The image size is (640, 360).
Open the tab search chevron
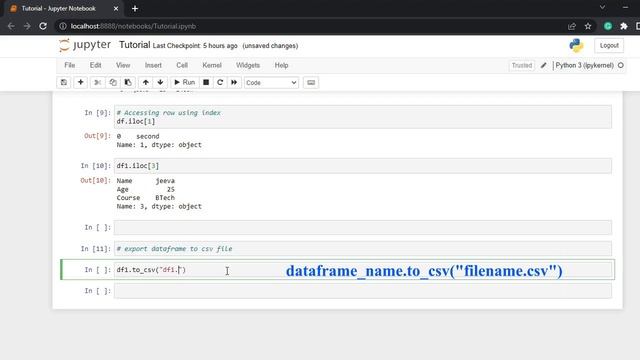tap(602, 7)
